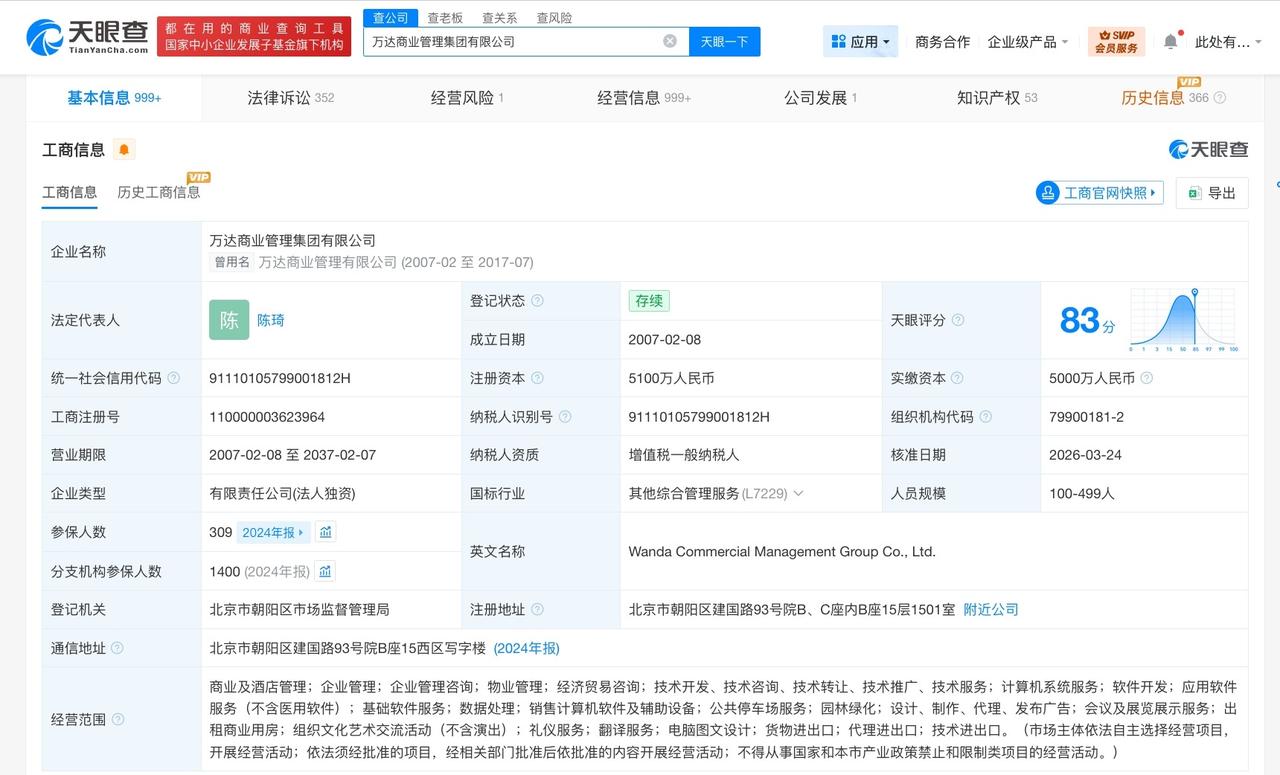
Task: Open the 附近公司 link
Action: 991,609
